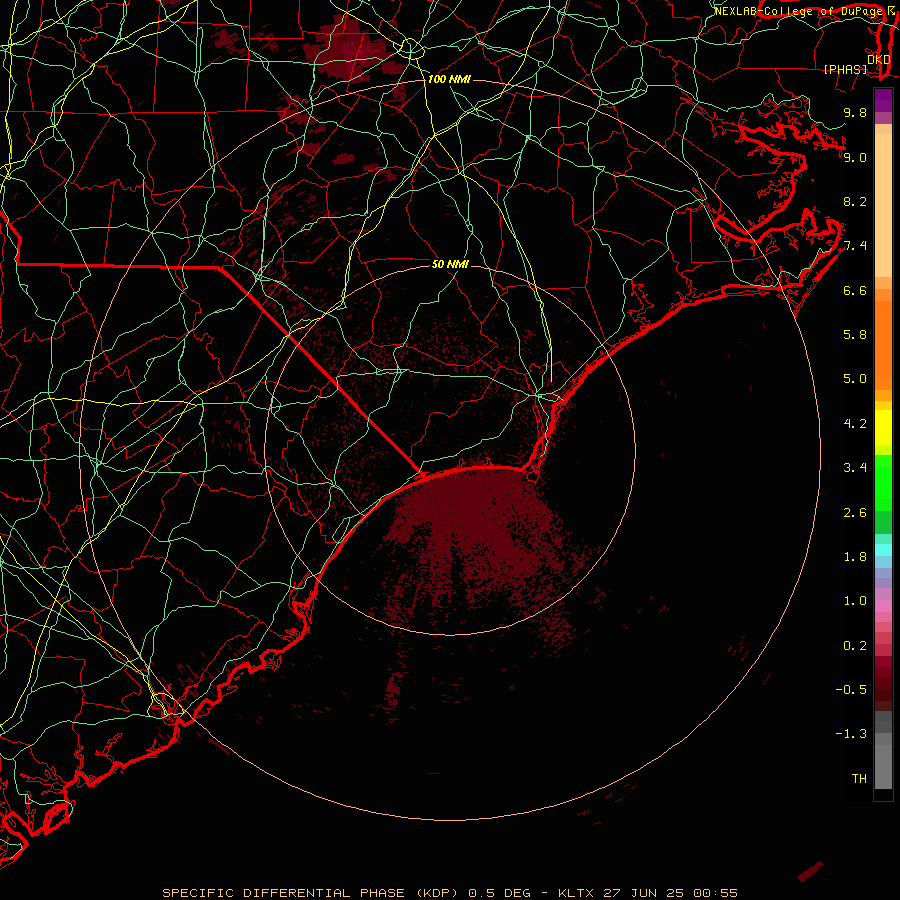
Task: Click "SPECIFIC DIFFERENTIAL PHASE (KDP)" in the caption
Action: pos(311,893)
